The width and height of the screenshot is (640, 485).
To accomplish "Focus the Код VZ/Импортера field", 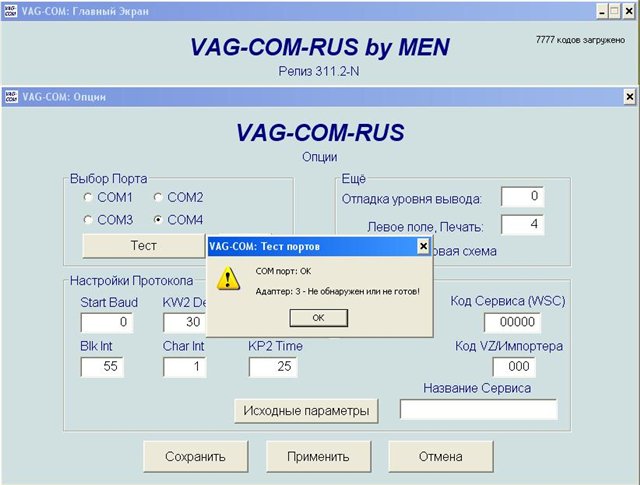I will (x=514, y=367).
